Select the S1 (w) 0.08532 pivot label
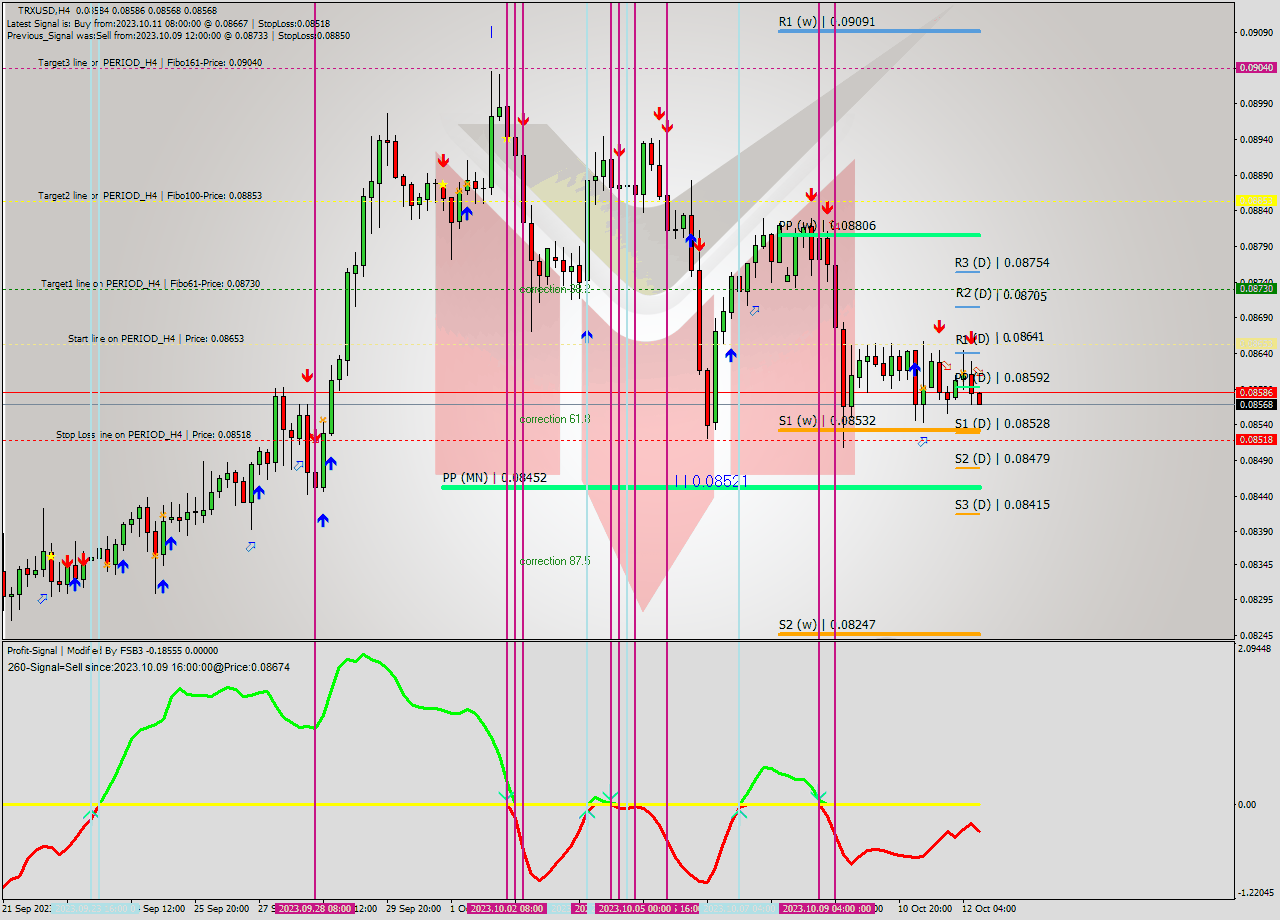The image size is (1280, 920). tap(827, 421)
